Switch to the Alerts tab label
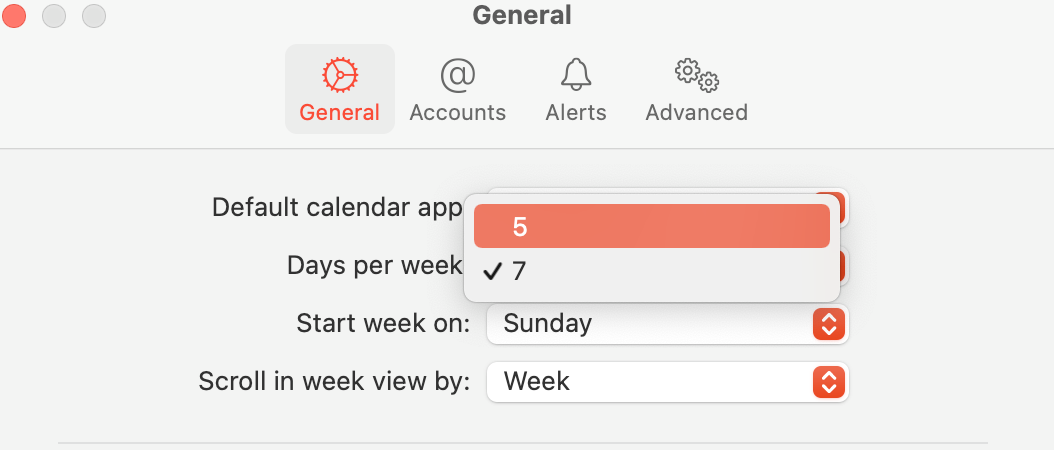The width and height of the screenshot is (1054, 450). (576, 112)
